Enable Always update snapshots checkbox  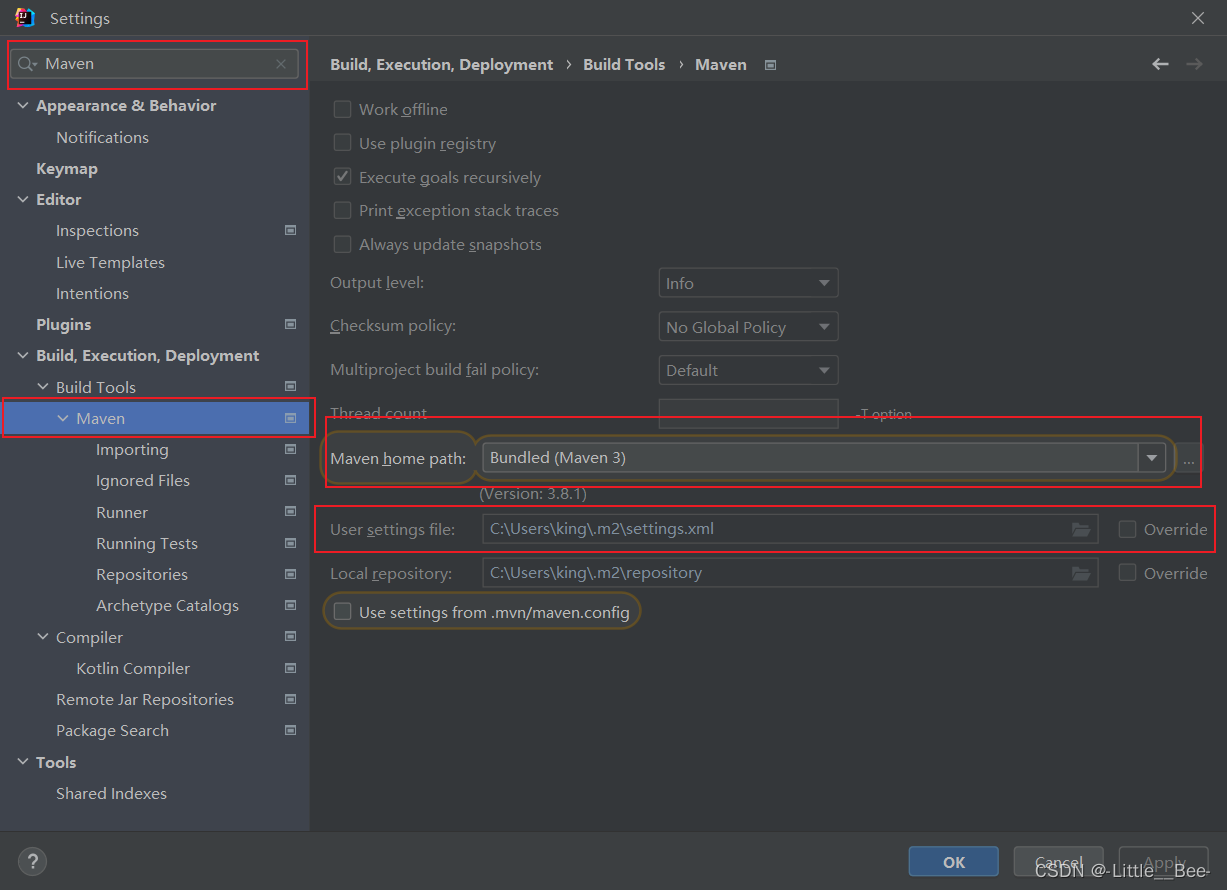pyautogui.click(x=342, y=245)
